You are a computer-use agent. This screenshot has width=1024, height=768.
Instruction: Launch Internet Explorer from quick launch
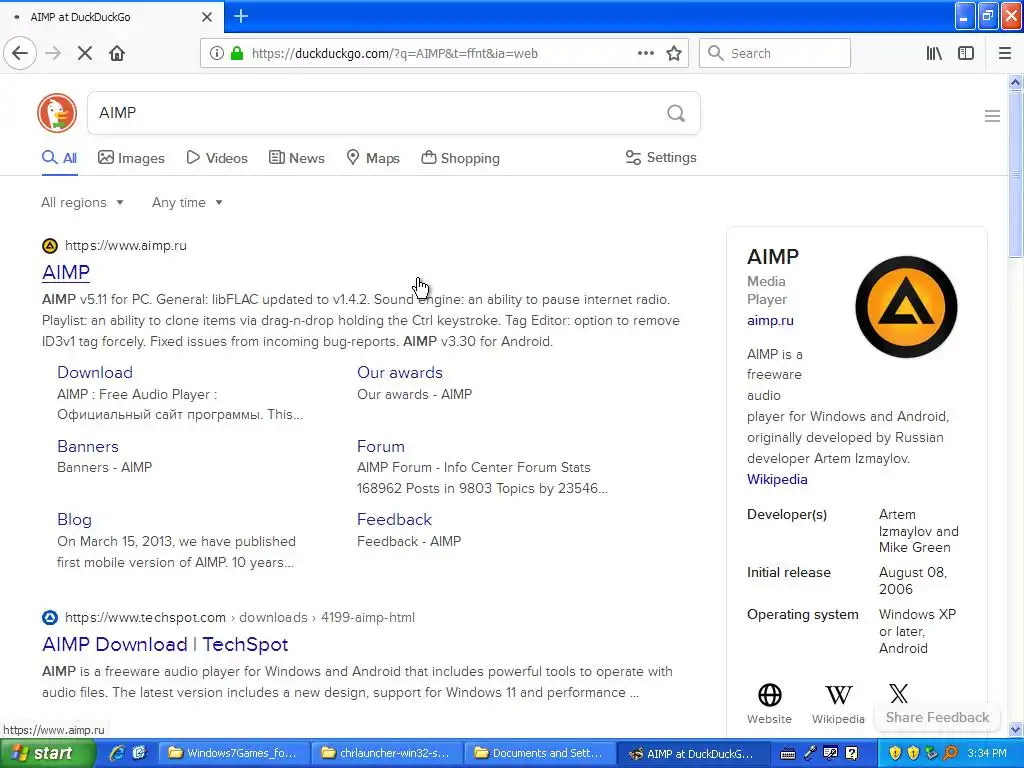[117, 753]
